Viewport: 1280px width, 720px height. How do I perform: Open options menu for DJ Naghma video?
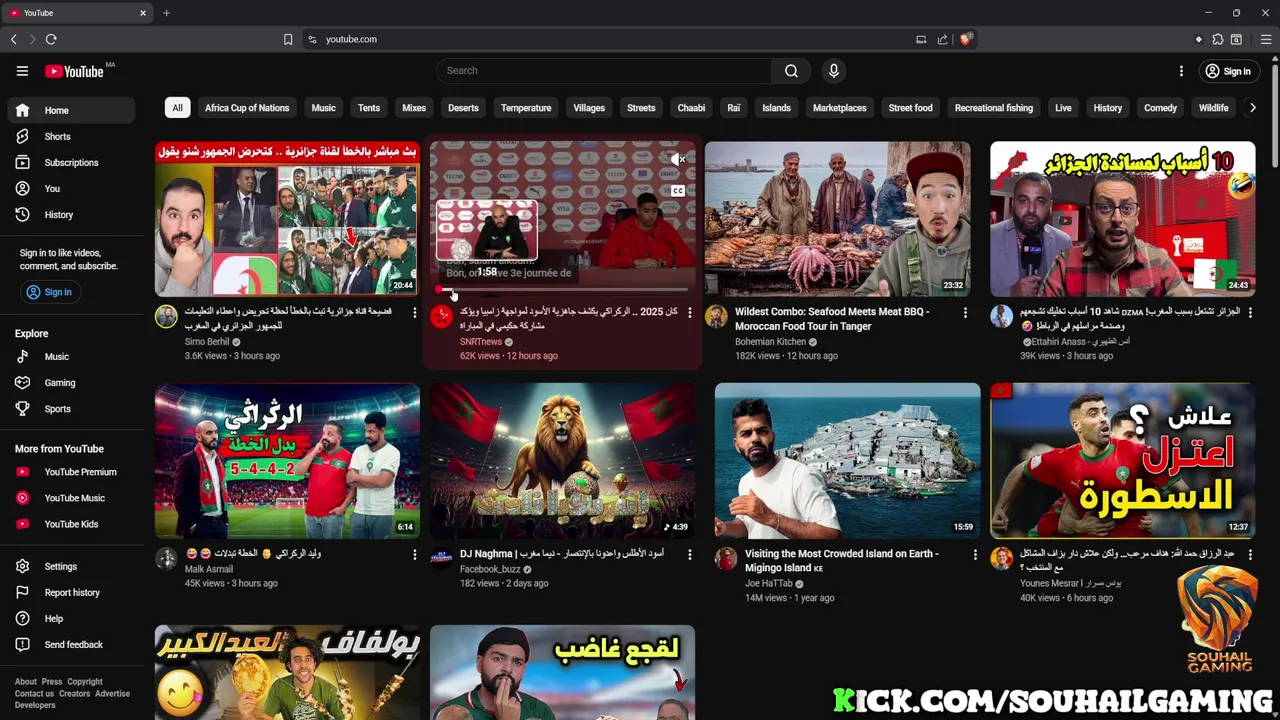click(x=689, y=554)
